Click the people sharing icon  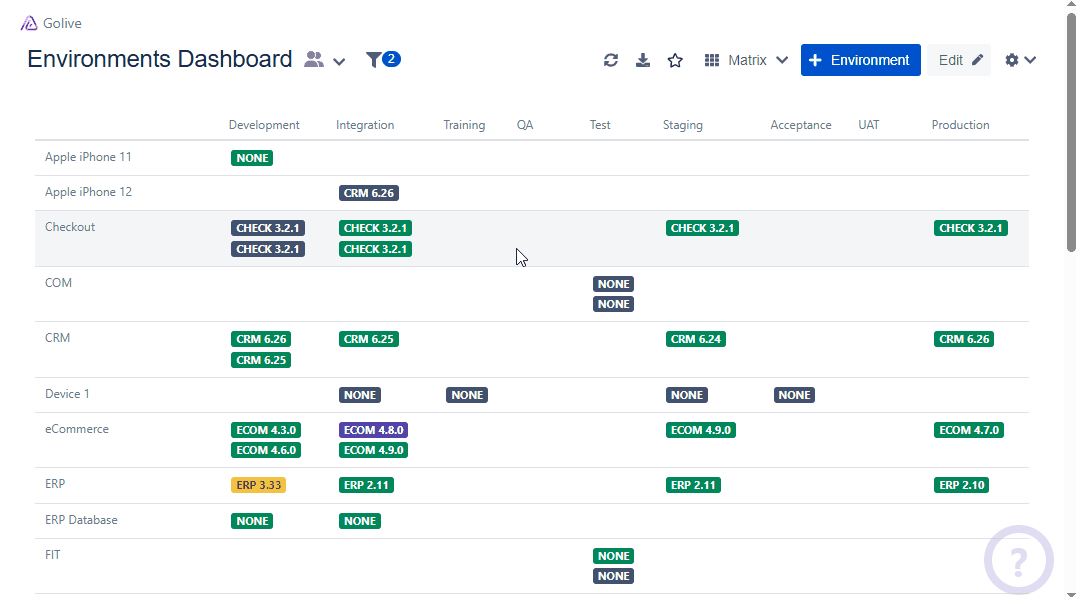coord(314,60)
